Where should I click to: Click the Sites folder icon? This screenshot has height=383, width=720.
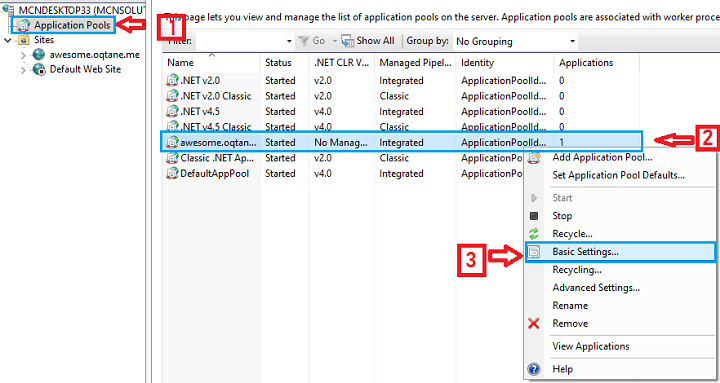24,40
